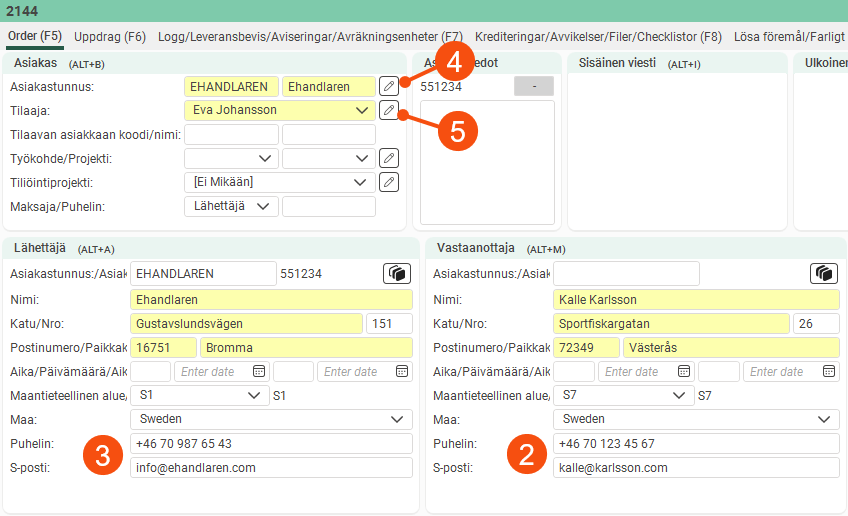
Task: Click the Tiliöintiprojekti edit pencil icon
Action: (x=389, y=182)
